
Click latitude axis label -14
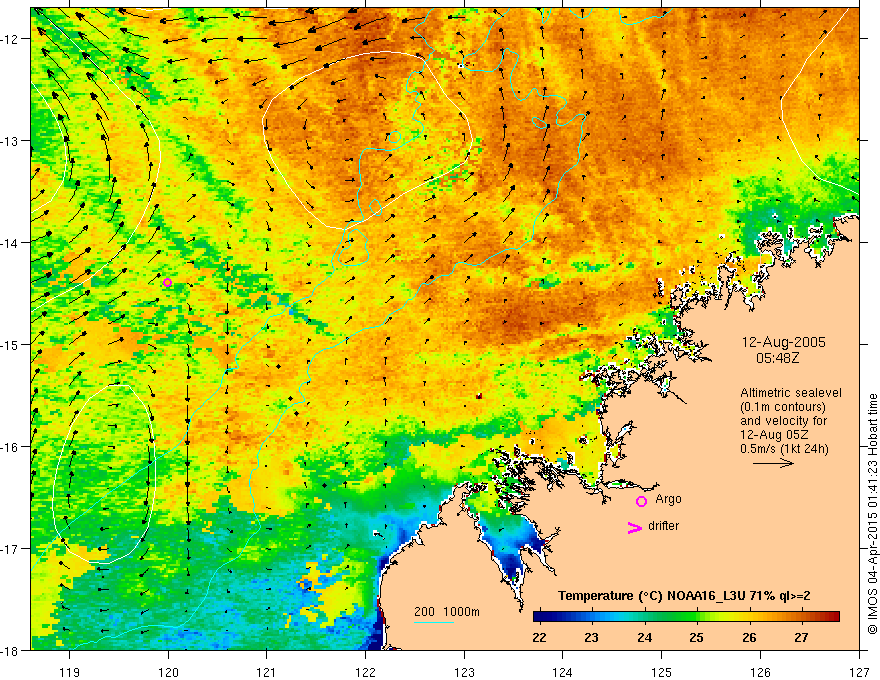[10, 243]
